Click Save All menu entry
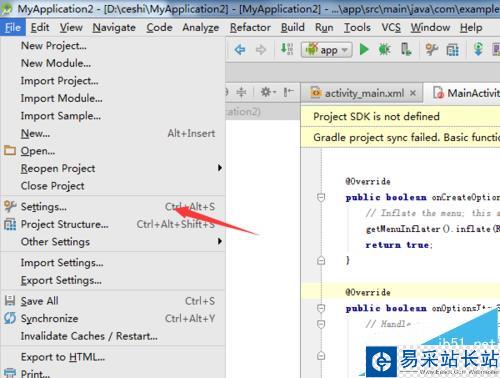 (x=113, y=301)
